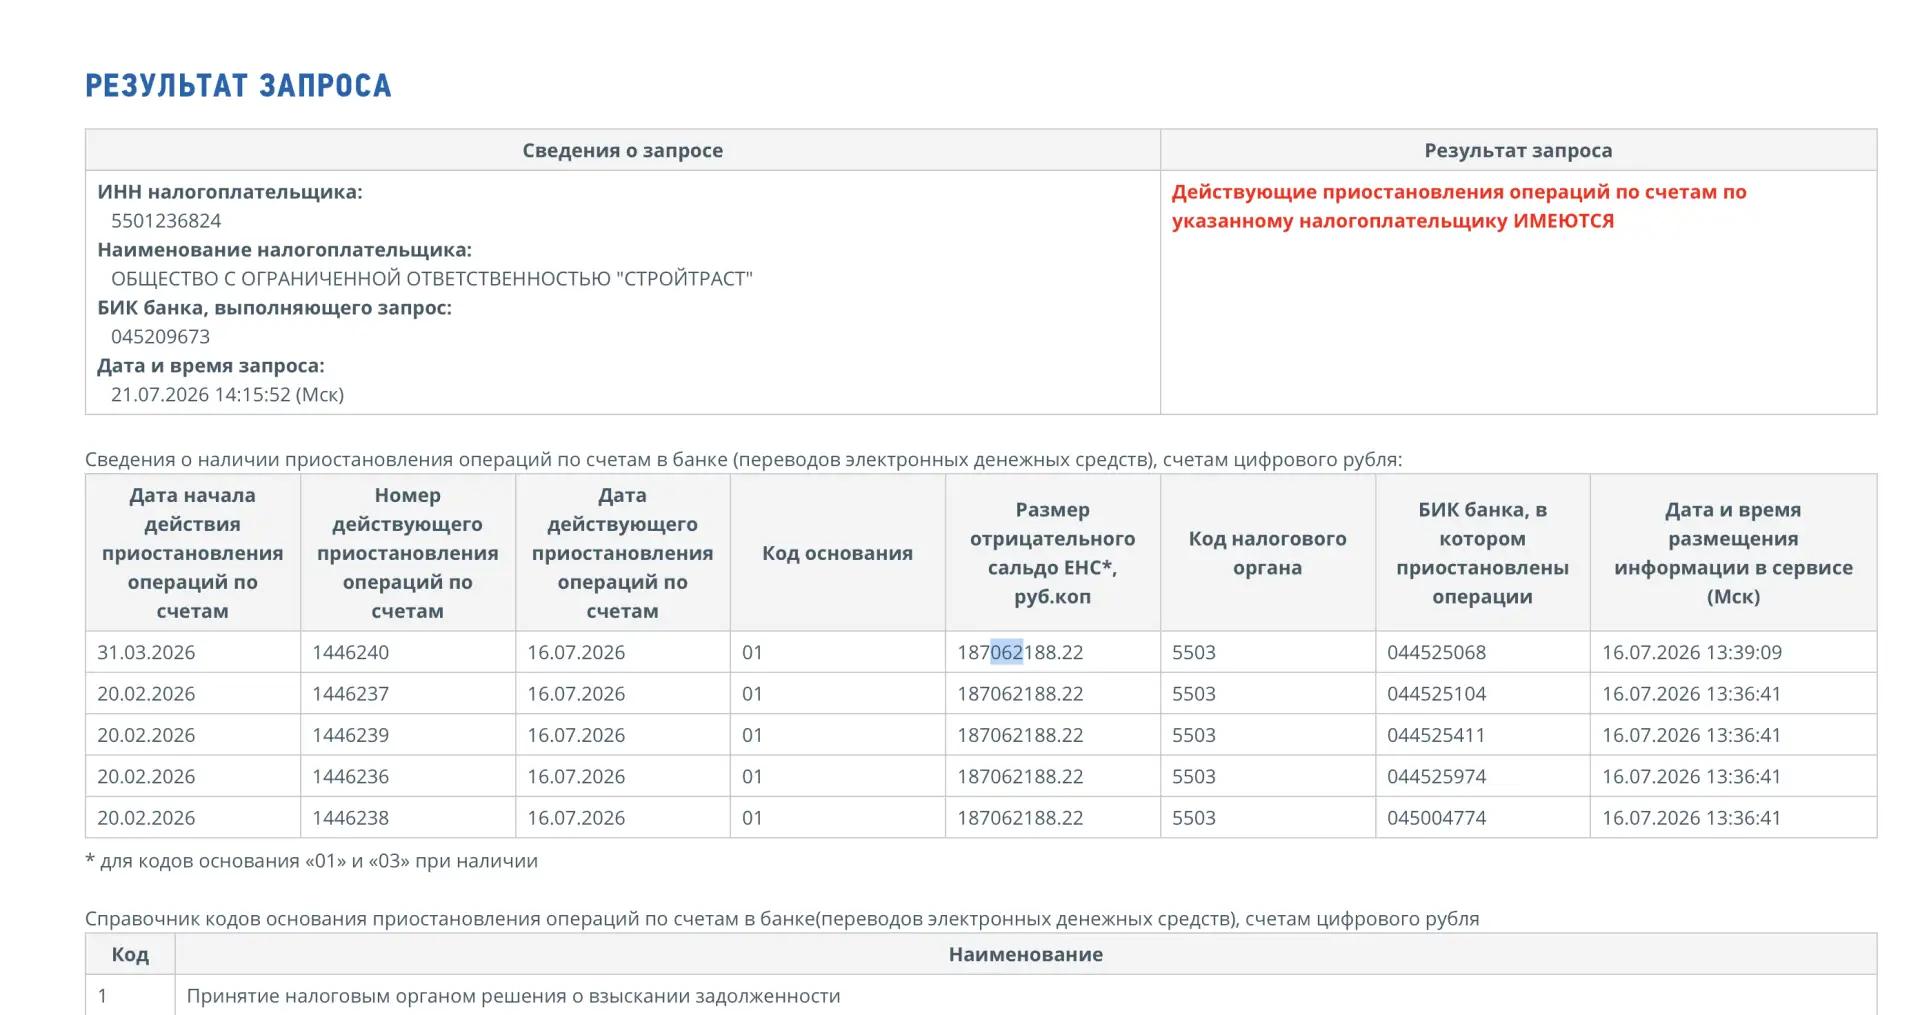1920x1015 pixels.
Task: Click the timestamp 16.07.2026 13:39:09
Action: pos(1691,652)
